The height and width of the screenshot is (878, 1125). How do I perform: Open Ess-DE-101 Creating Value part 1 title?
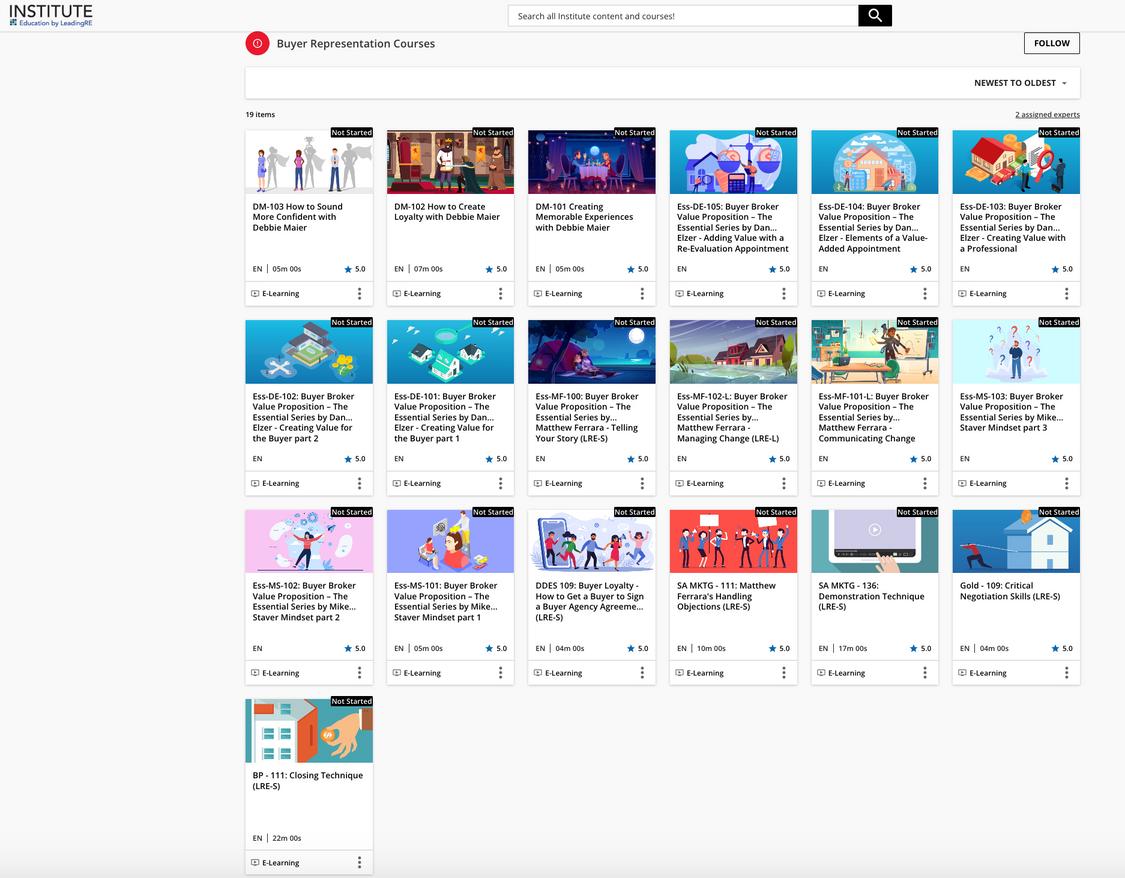pyautogui.click(x=445, y=417)
